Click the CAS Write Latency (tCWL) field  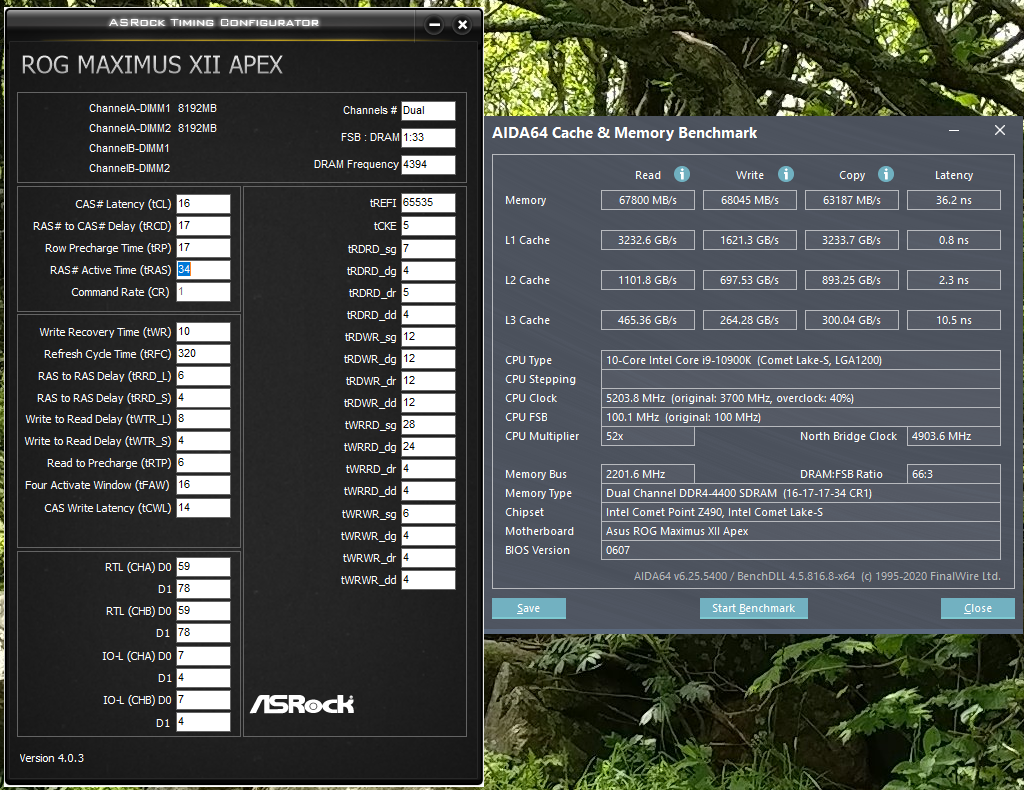(x=203, y=508)
